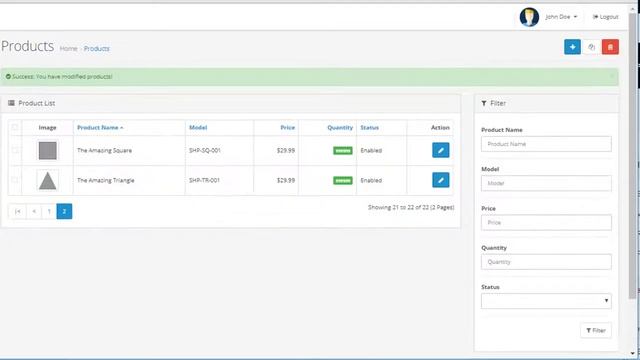The image size is (640, 360).
Task: Go to pagination page 1
Action: point(49,211)
